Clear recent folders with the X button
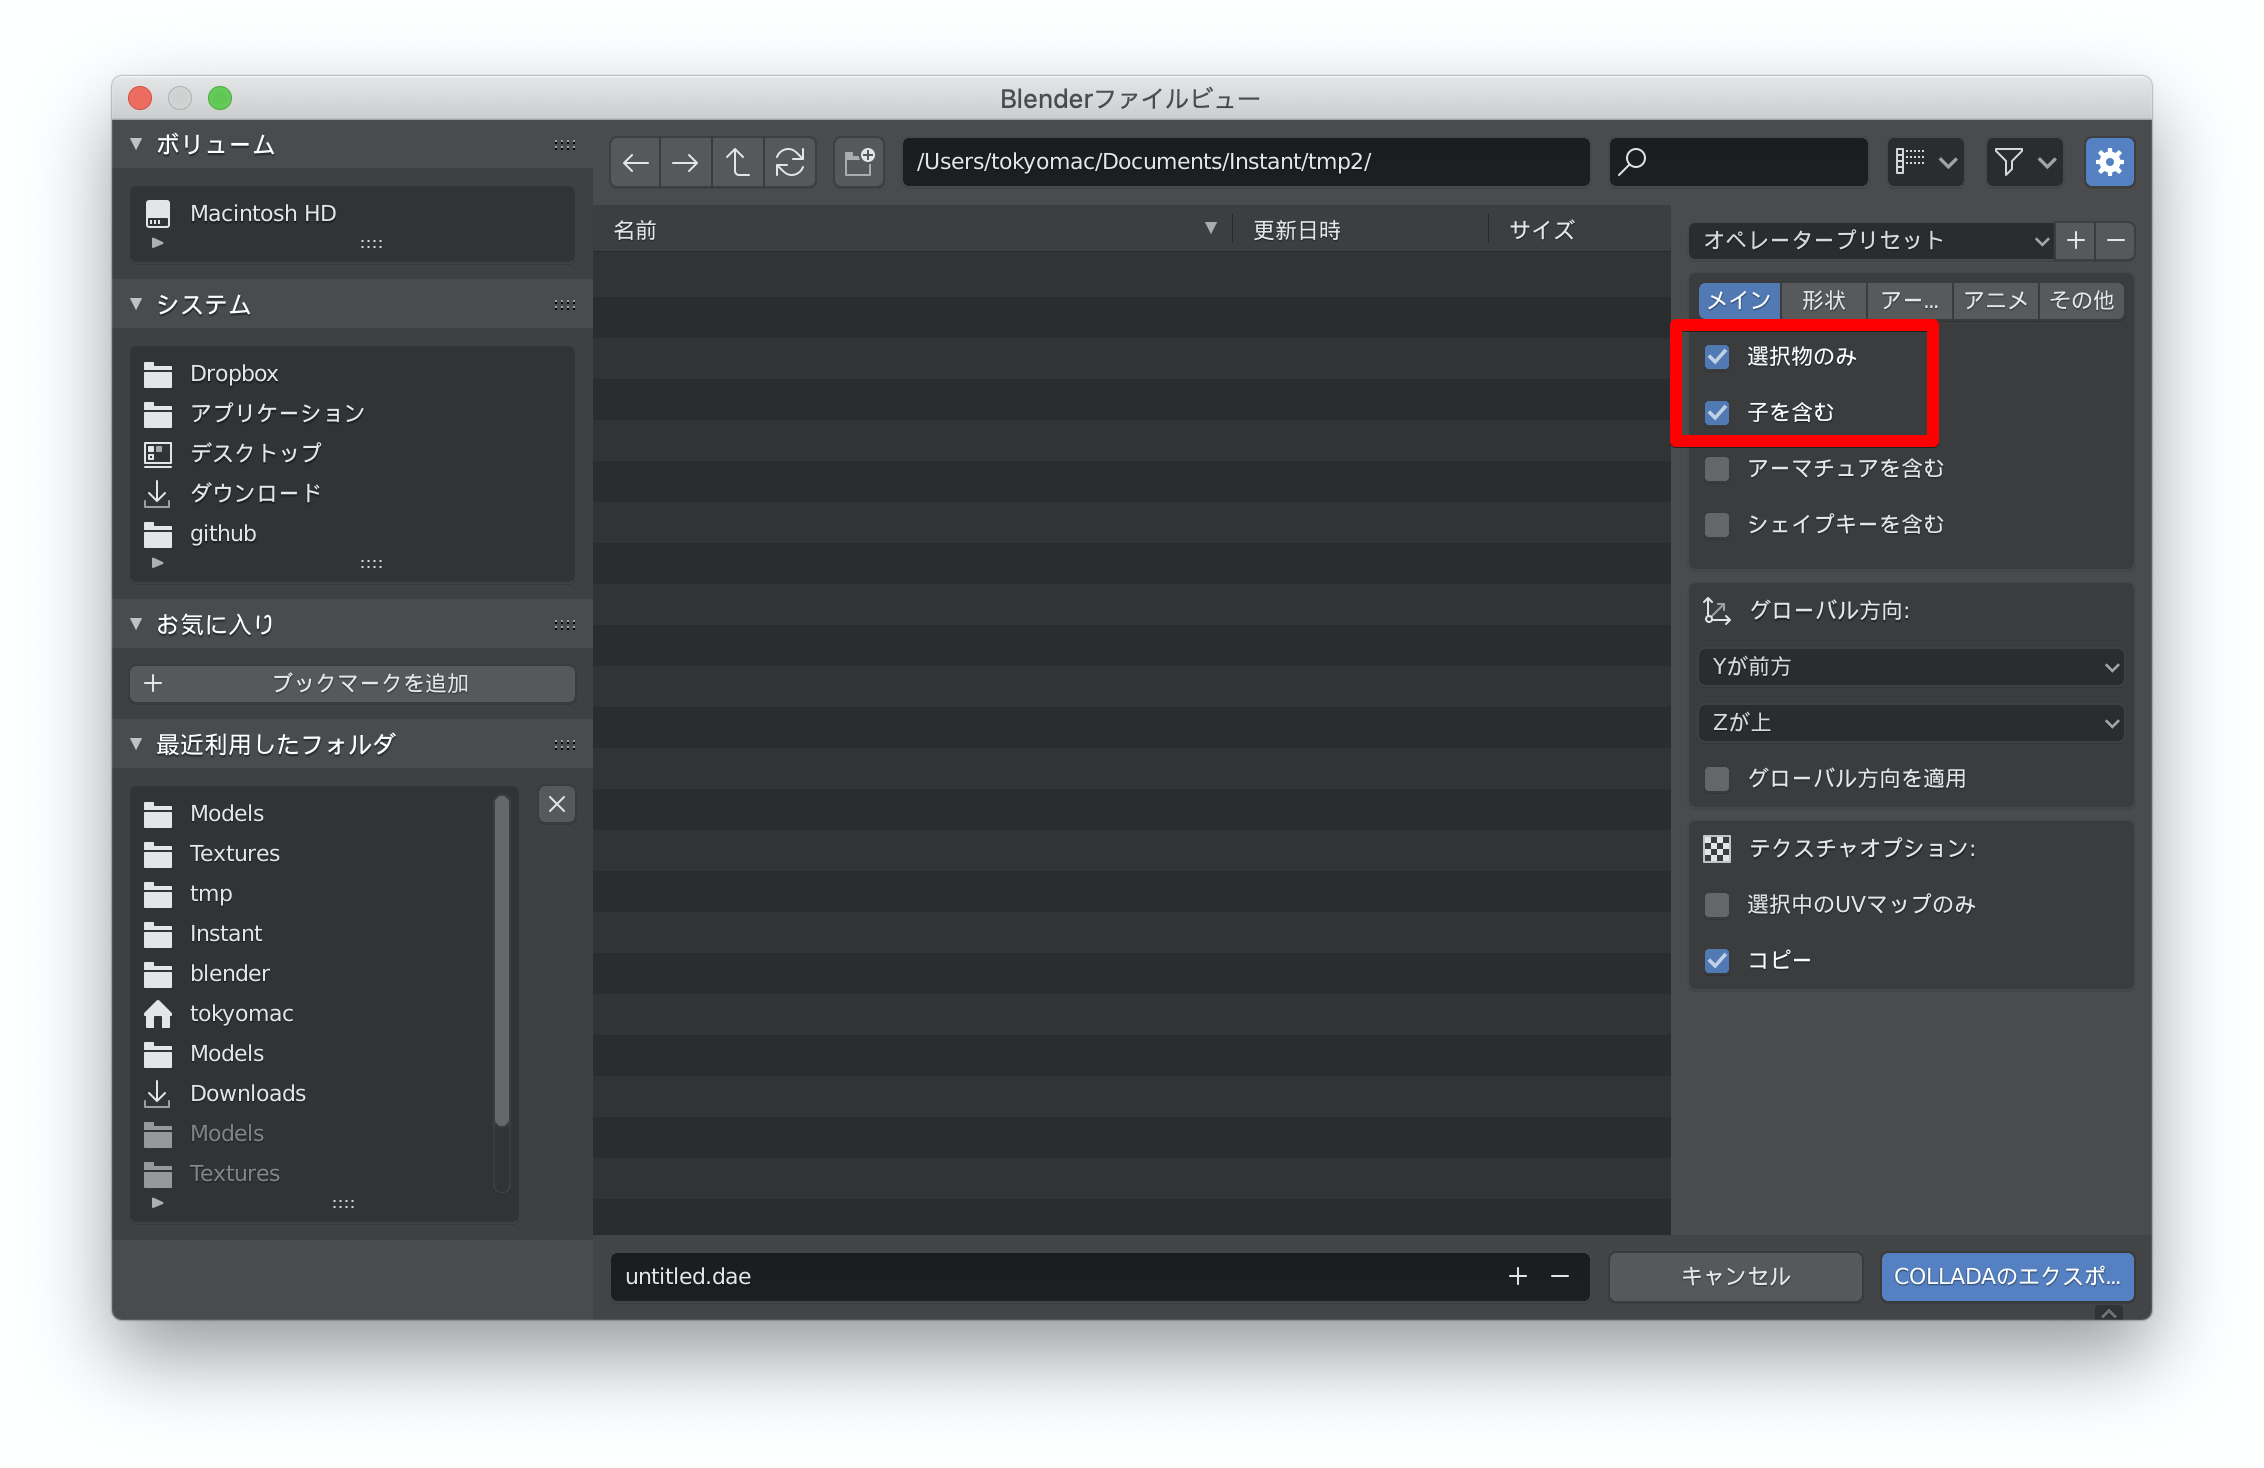 557,804
